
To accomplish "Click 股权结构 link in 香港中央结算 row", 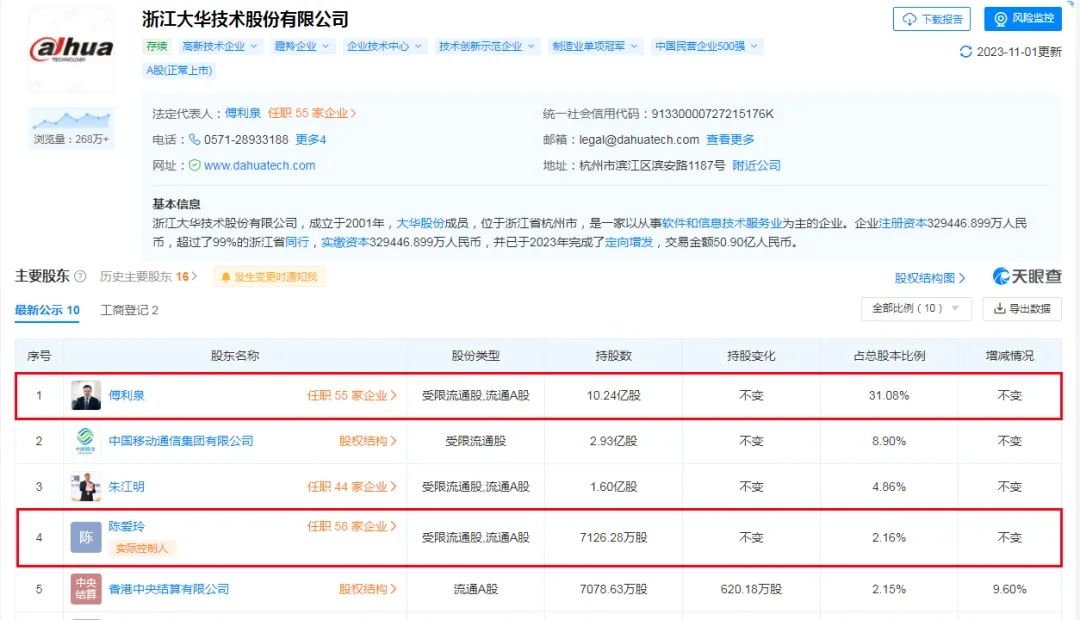I will click(x=368, y=589).
